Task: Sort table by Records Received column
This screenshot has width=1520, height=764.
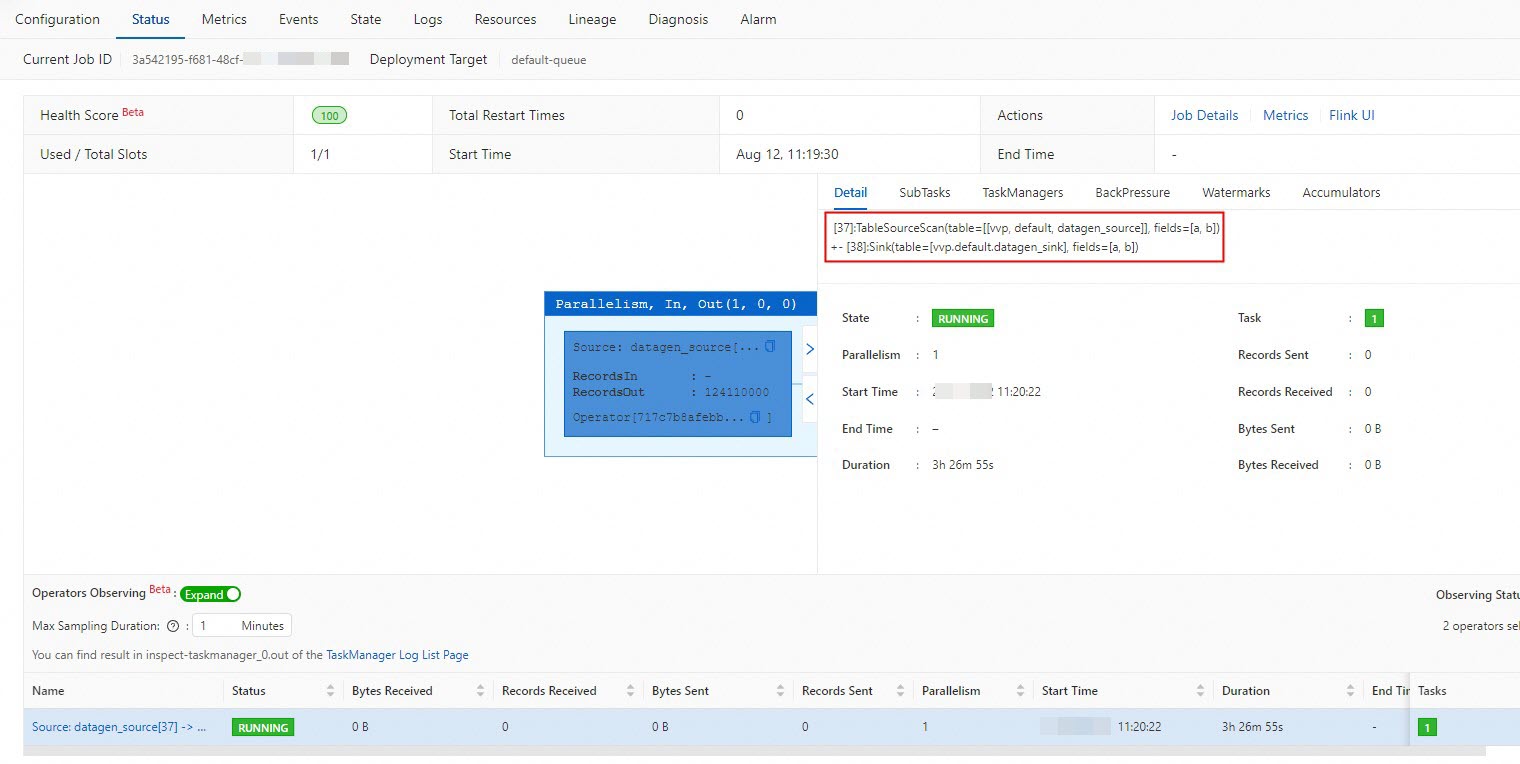Action: pyautogui.click(x=630, y=691)
